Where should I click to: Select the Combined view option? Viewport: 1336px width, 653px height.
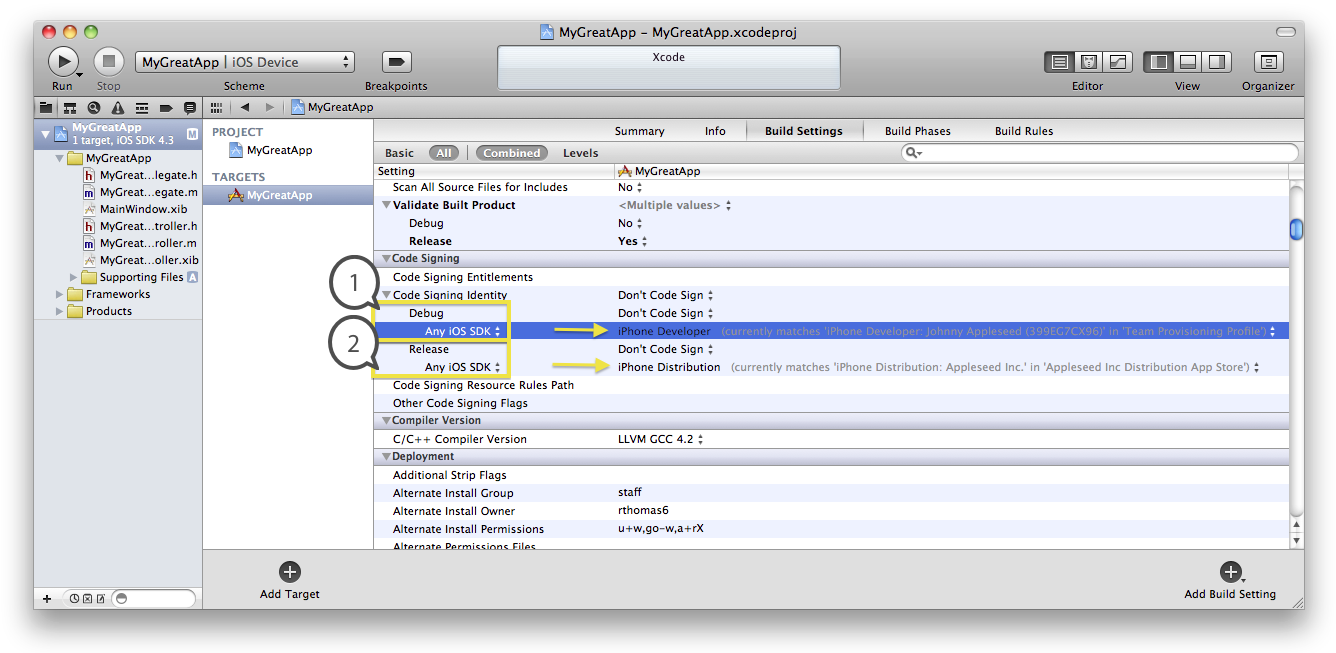tap(512, 153)
